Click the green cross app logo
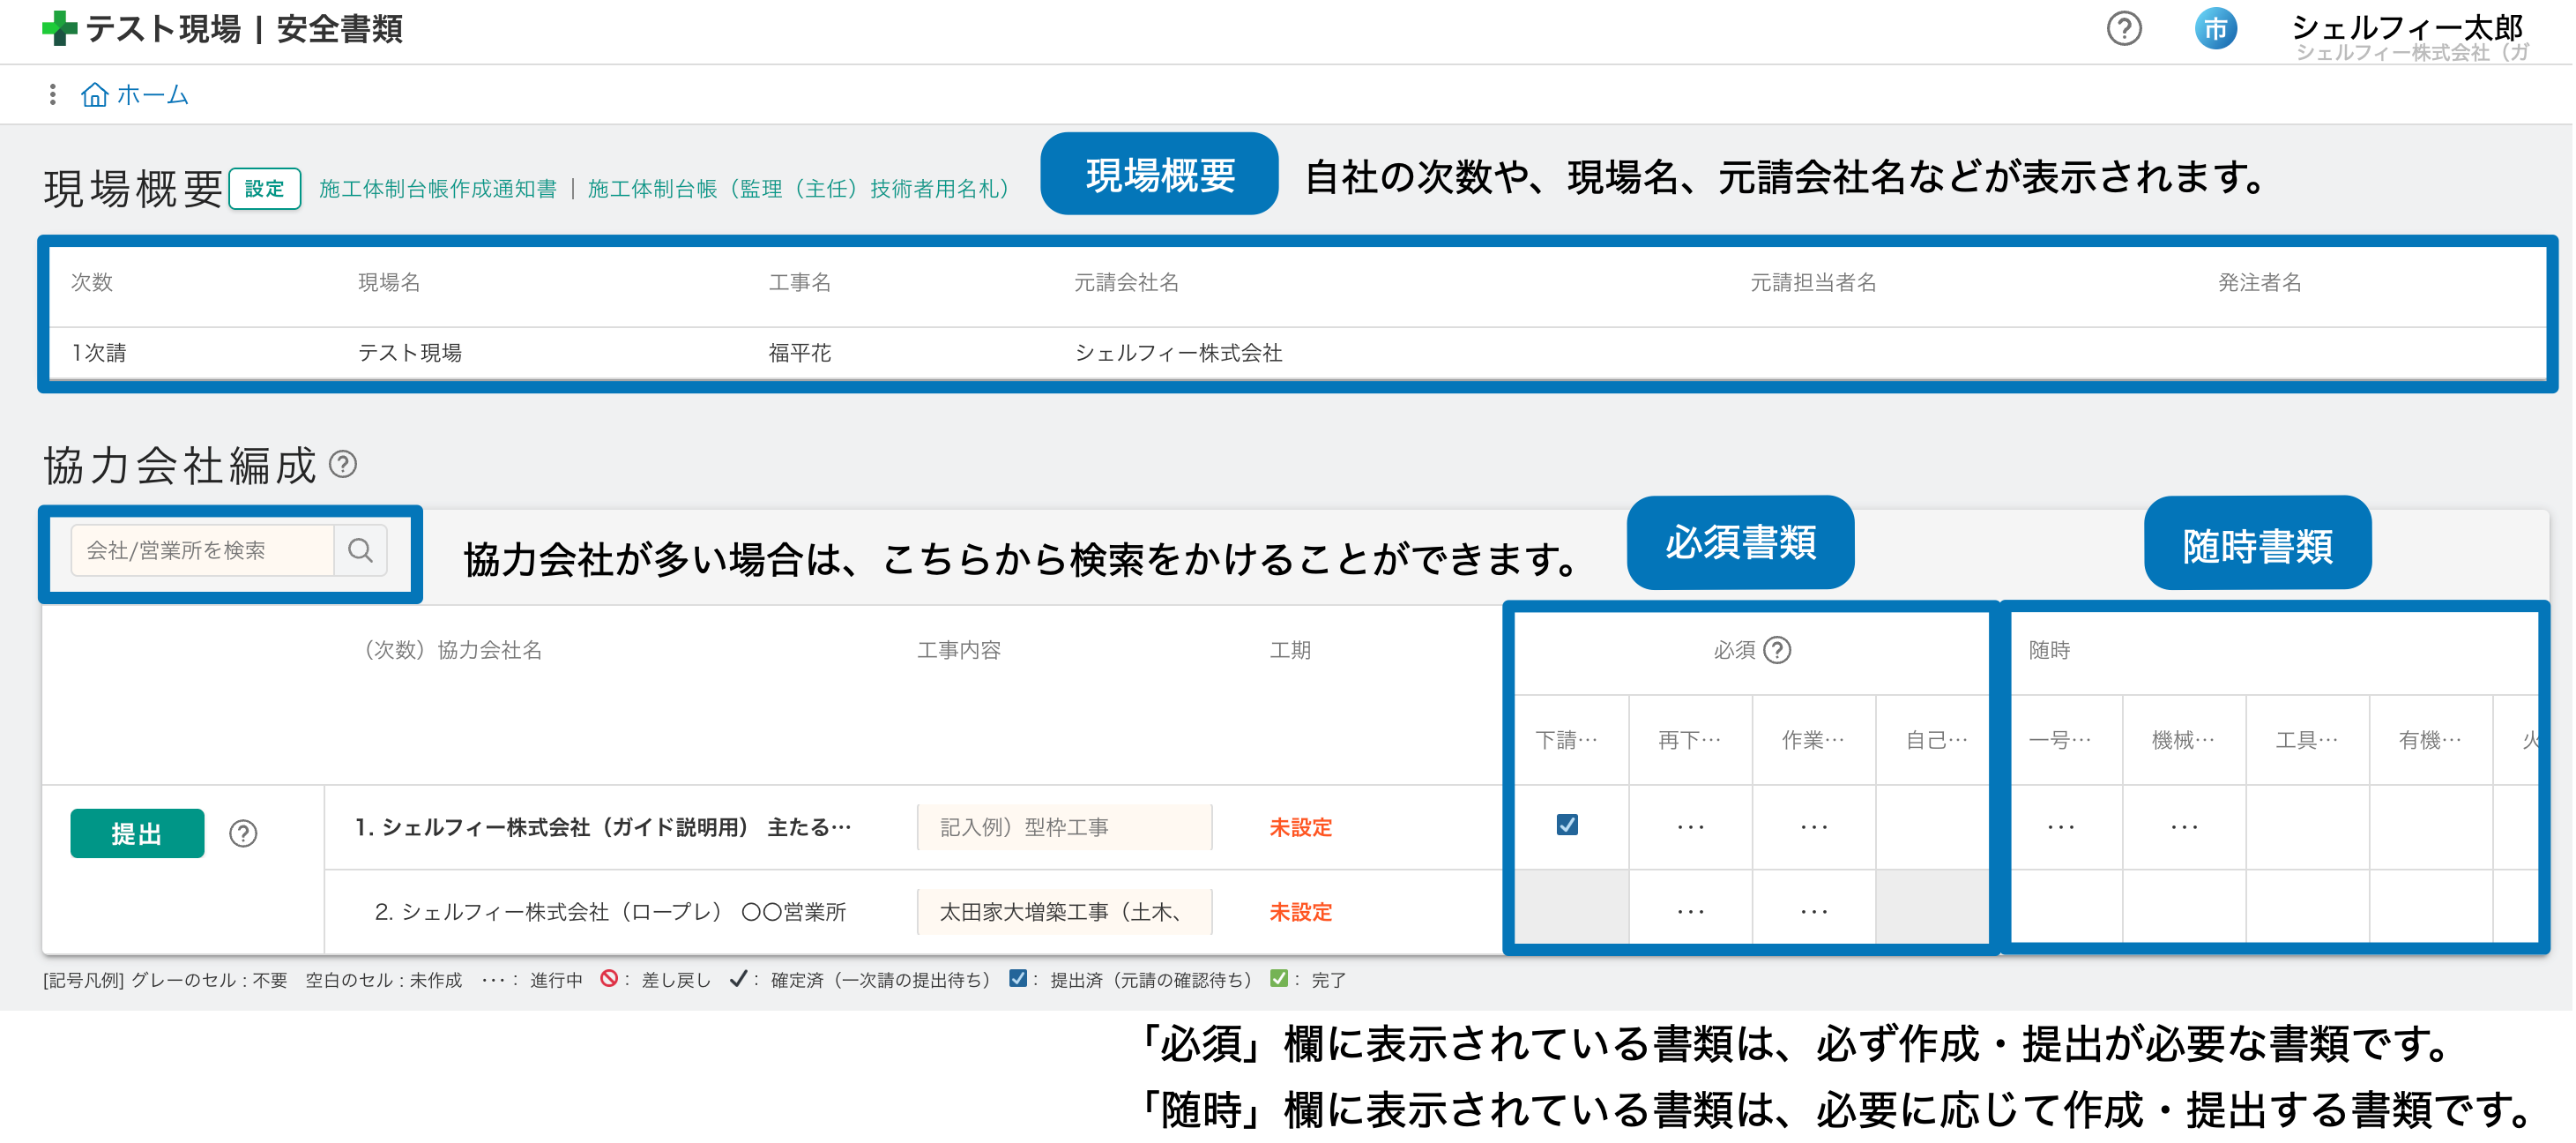 (x=59, y=28)
